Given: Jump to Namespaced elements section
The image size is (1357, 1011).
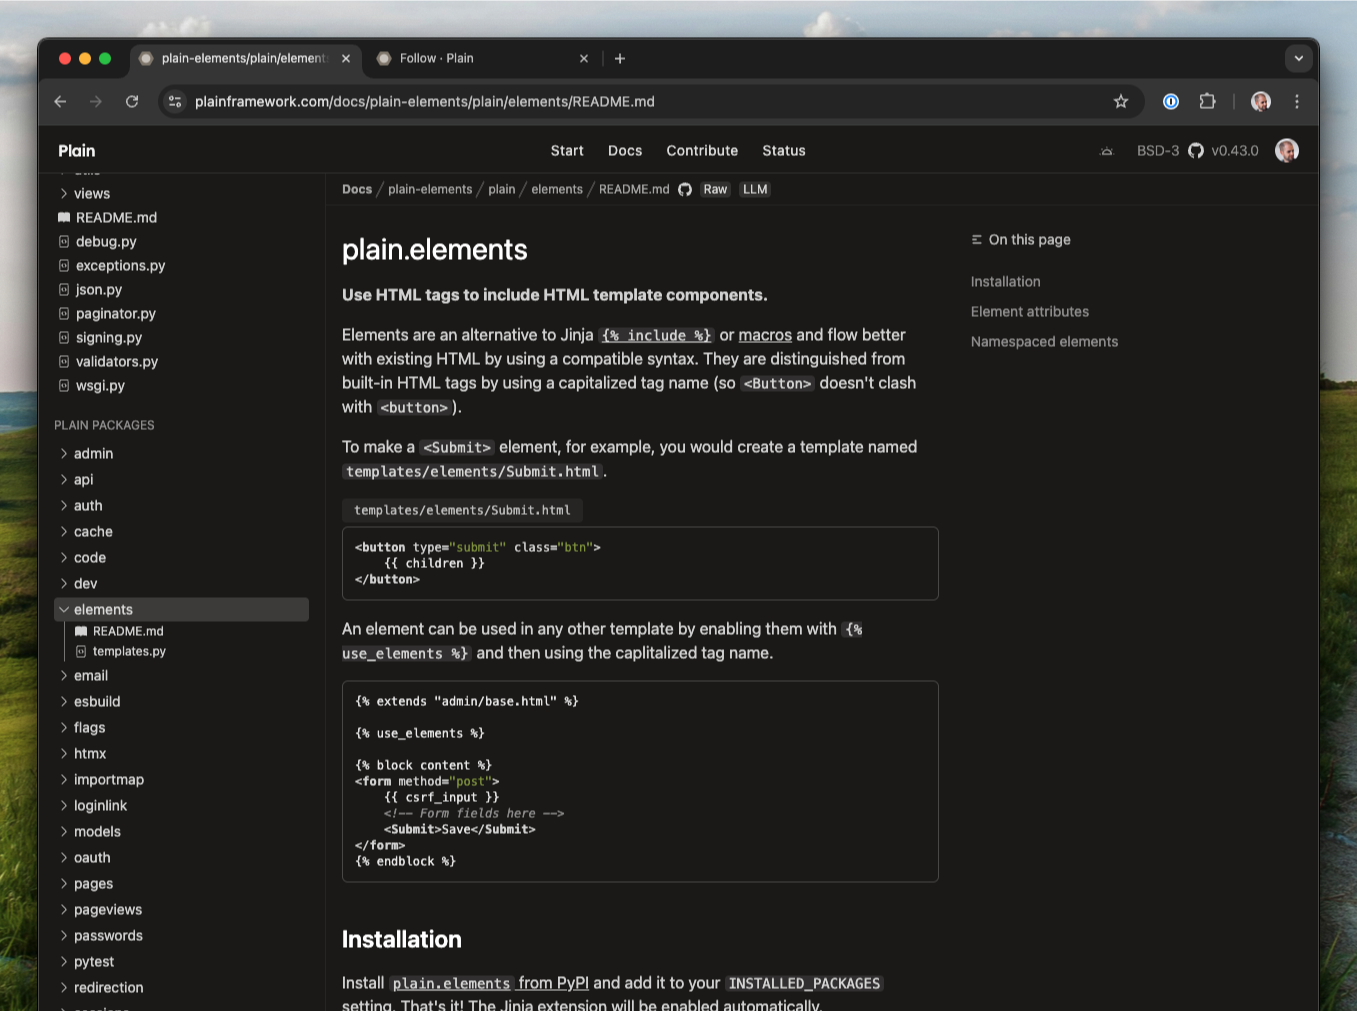Looking at the screenshot, I should click(x=1044, y=341).
